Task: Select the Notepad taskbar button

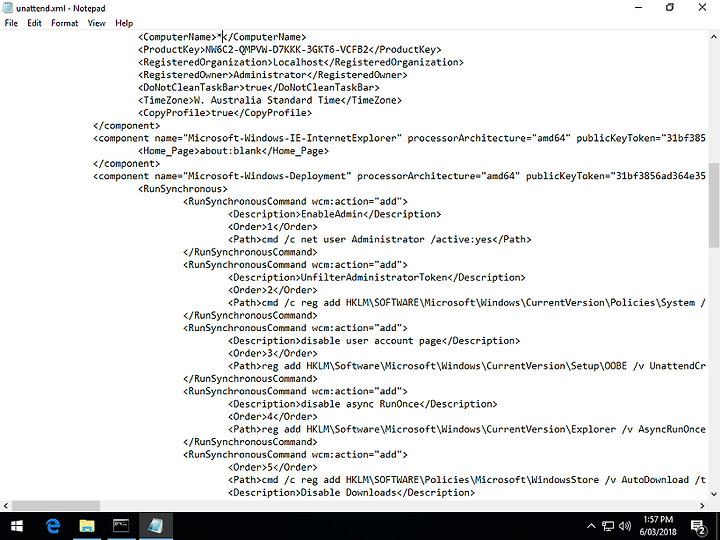Action: [x=156, y=526]
